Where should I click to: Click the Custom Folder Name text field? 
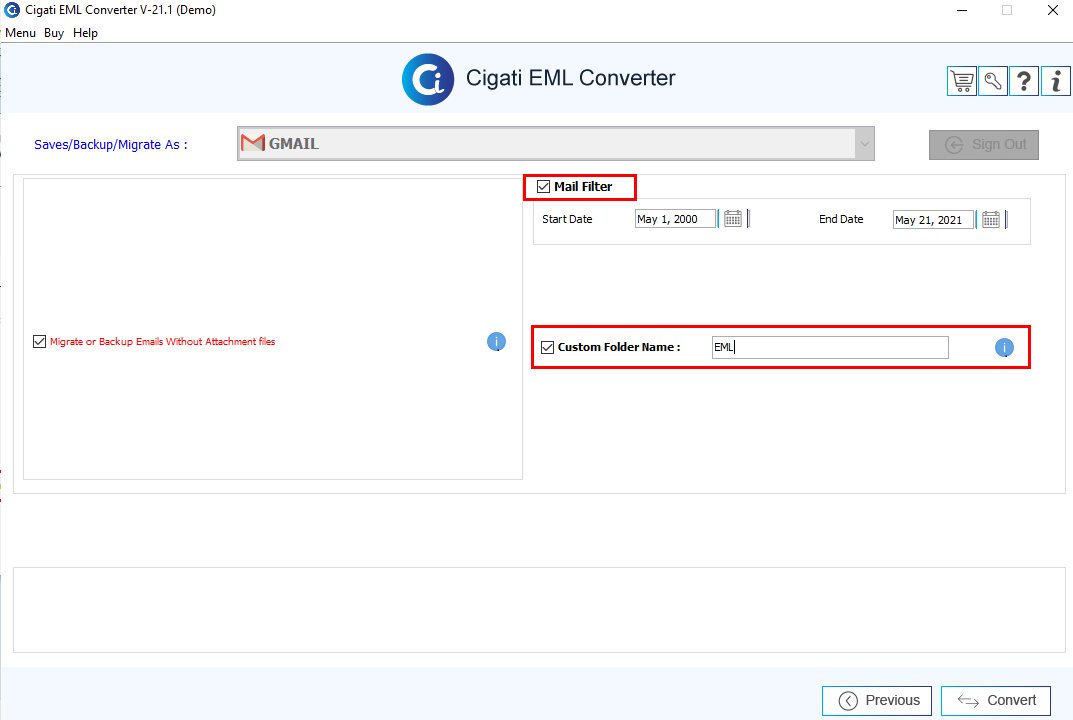tap(830, 348)
